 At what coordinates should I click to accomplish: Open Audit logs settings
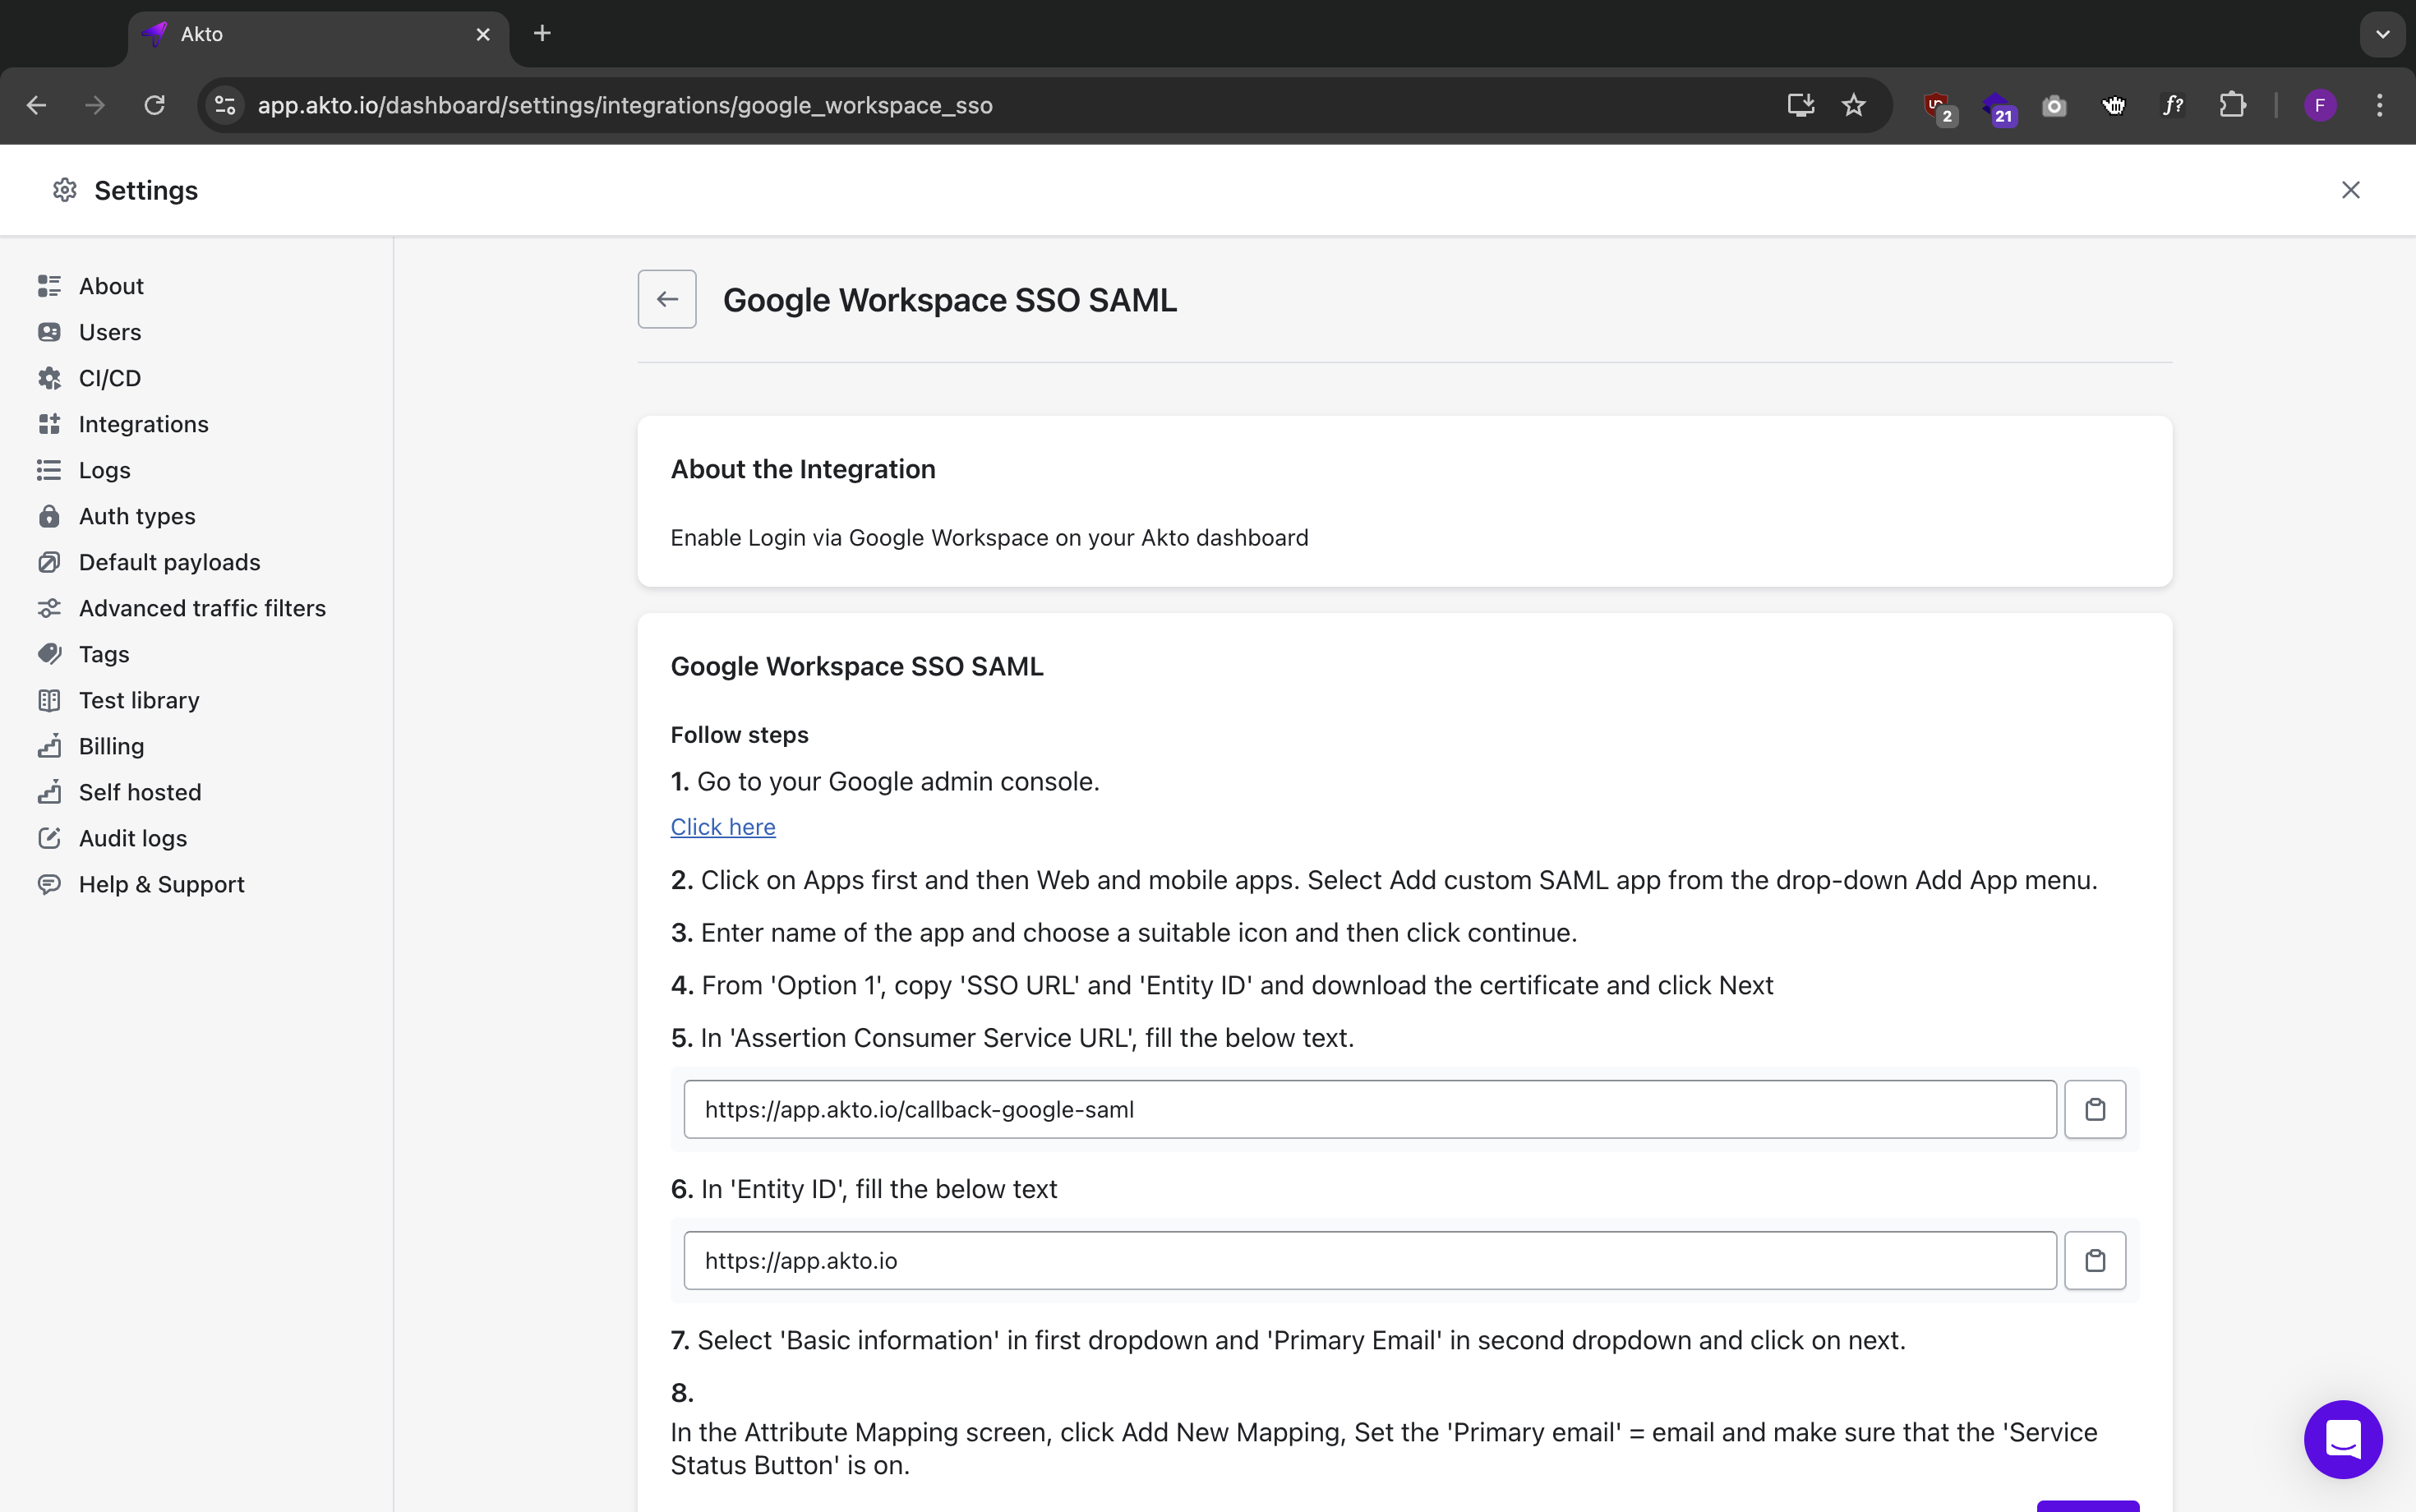[133, 838]
